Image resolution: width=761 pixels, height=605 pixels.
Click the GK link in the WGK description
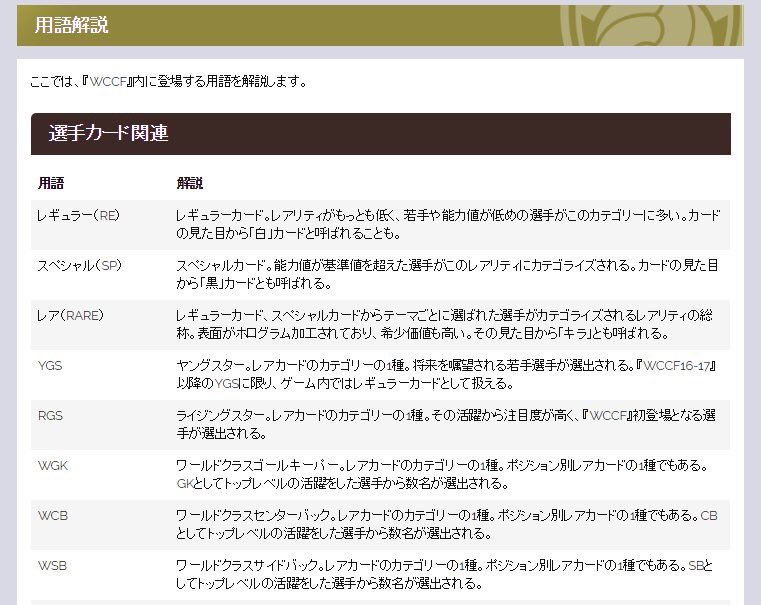pyautogui.click(x=184, y=483)
